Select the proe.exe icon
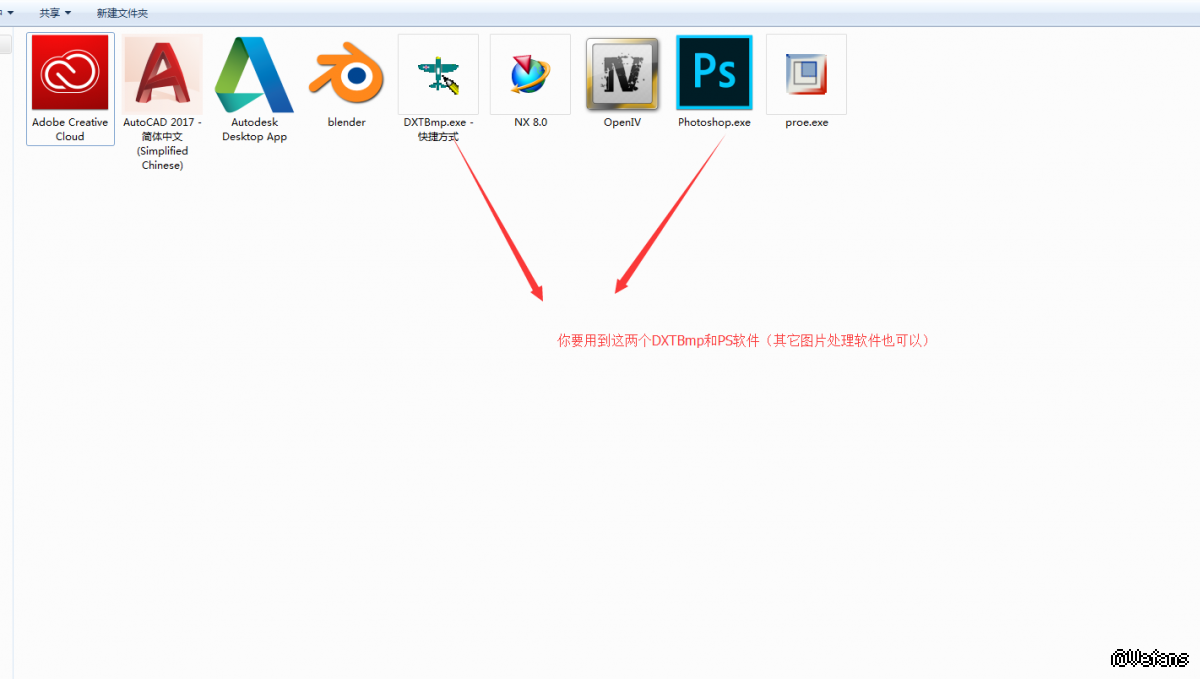1200x679 pixels. click(806, 75)
